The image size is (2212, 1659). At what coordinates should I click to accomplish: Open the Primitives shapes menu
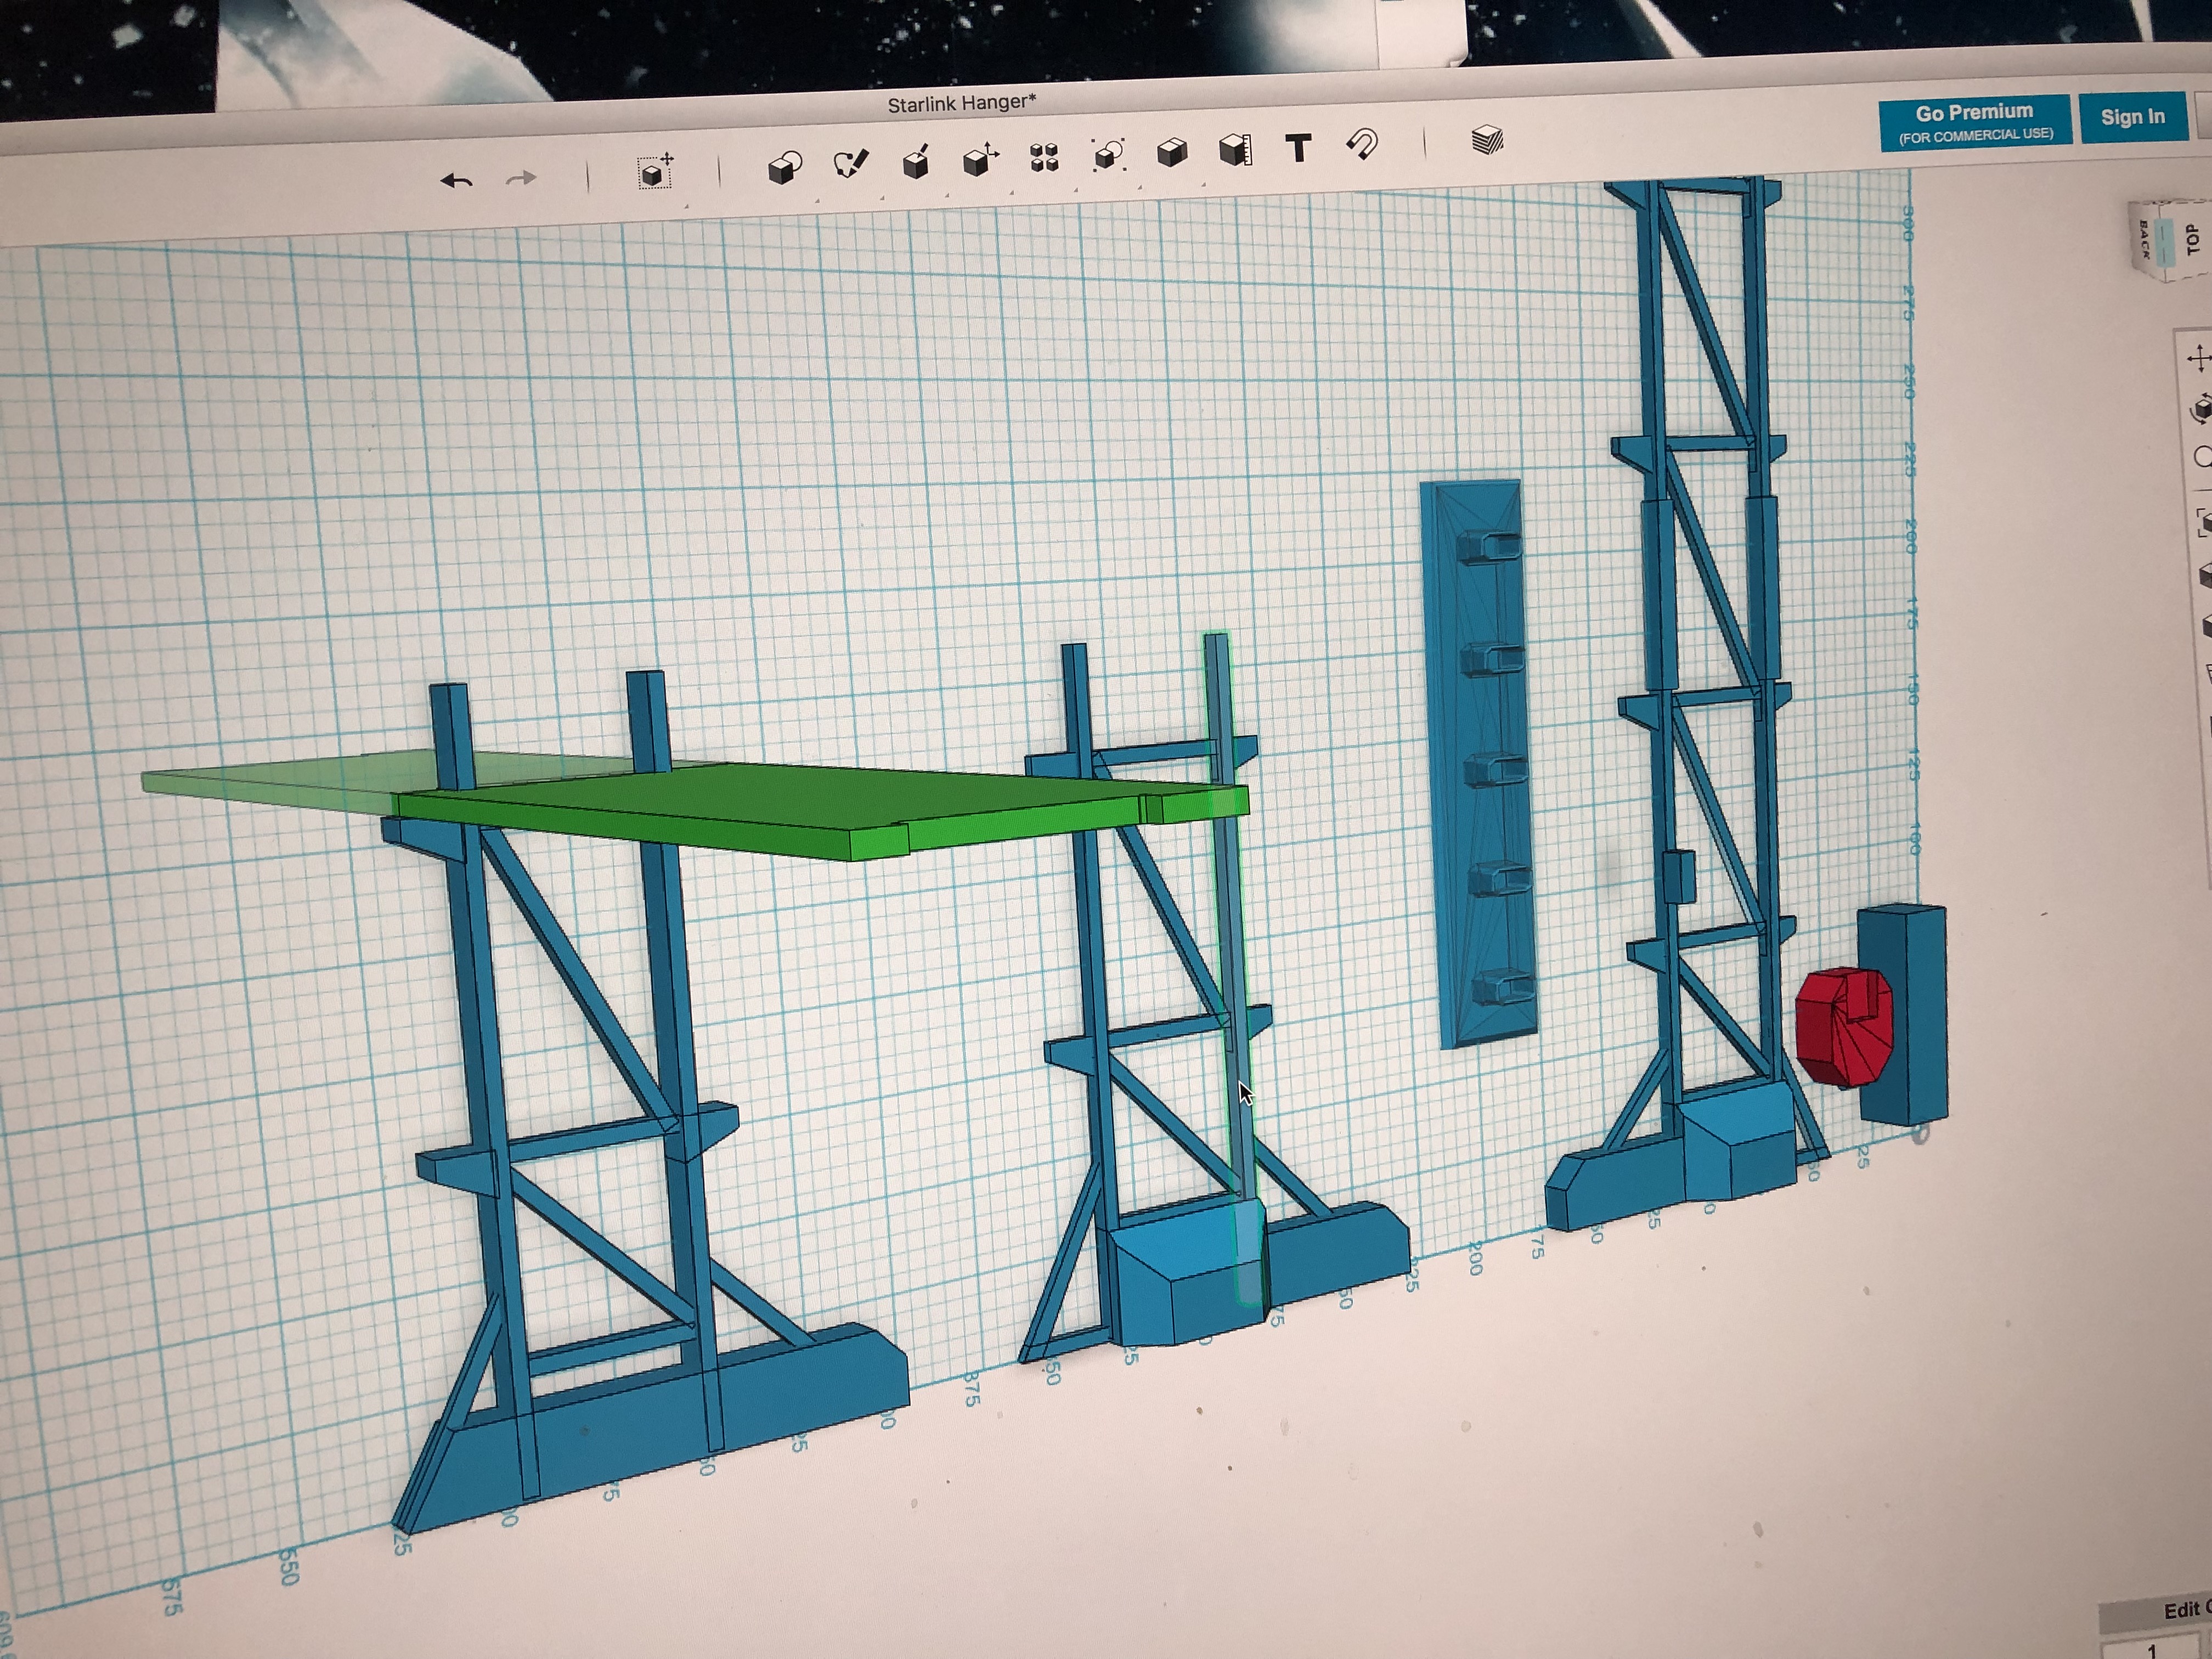coord(785,166)
